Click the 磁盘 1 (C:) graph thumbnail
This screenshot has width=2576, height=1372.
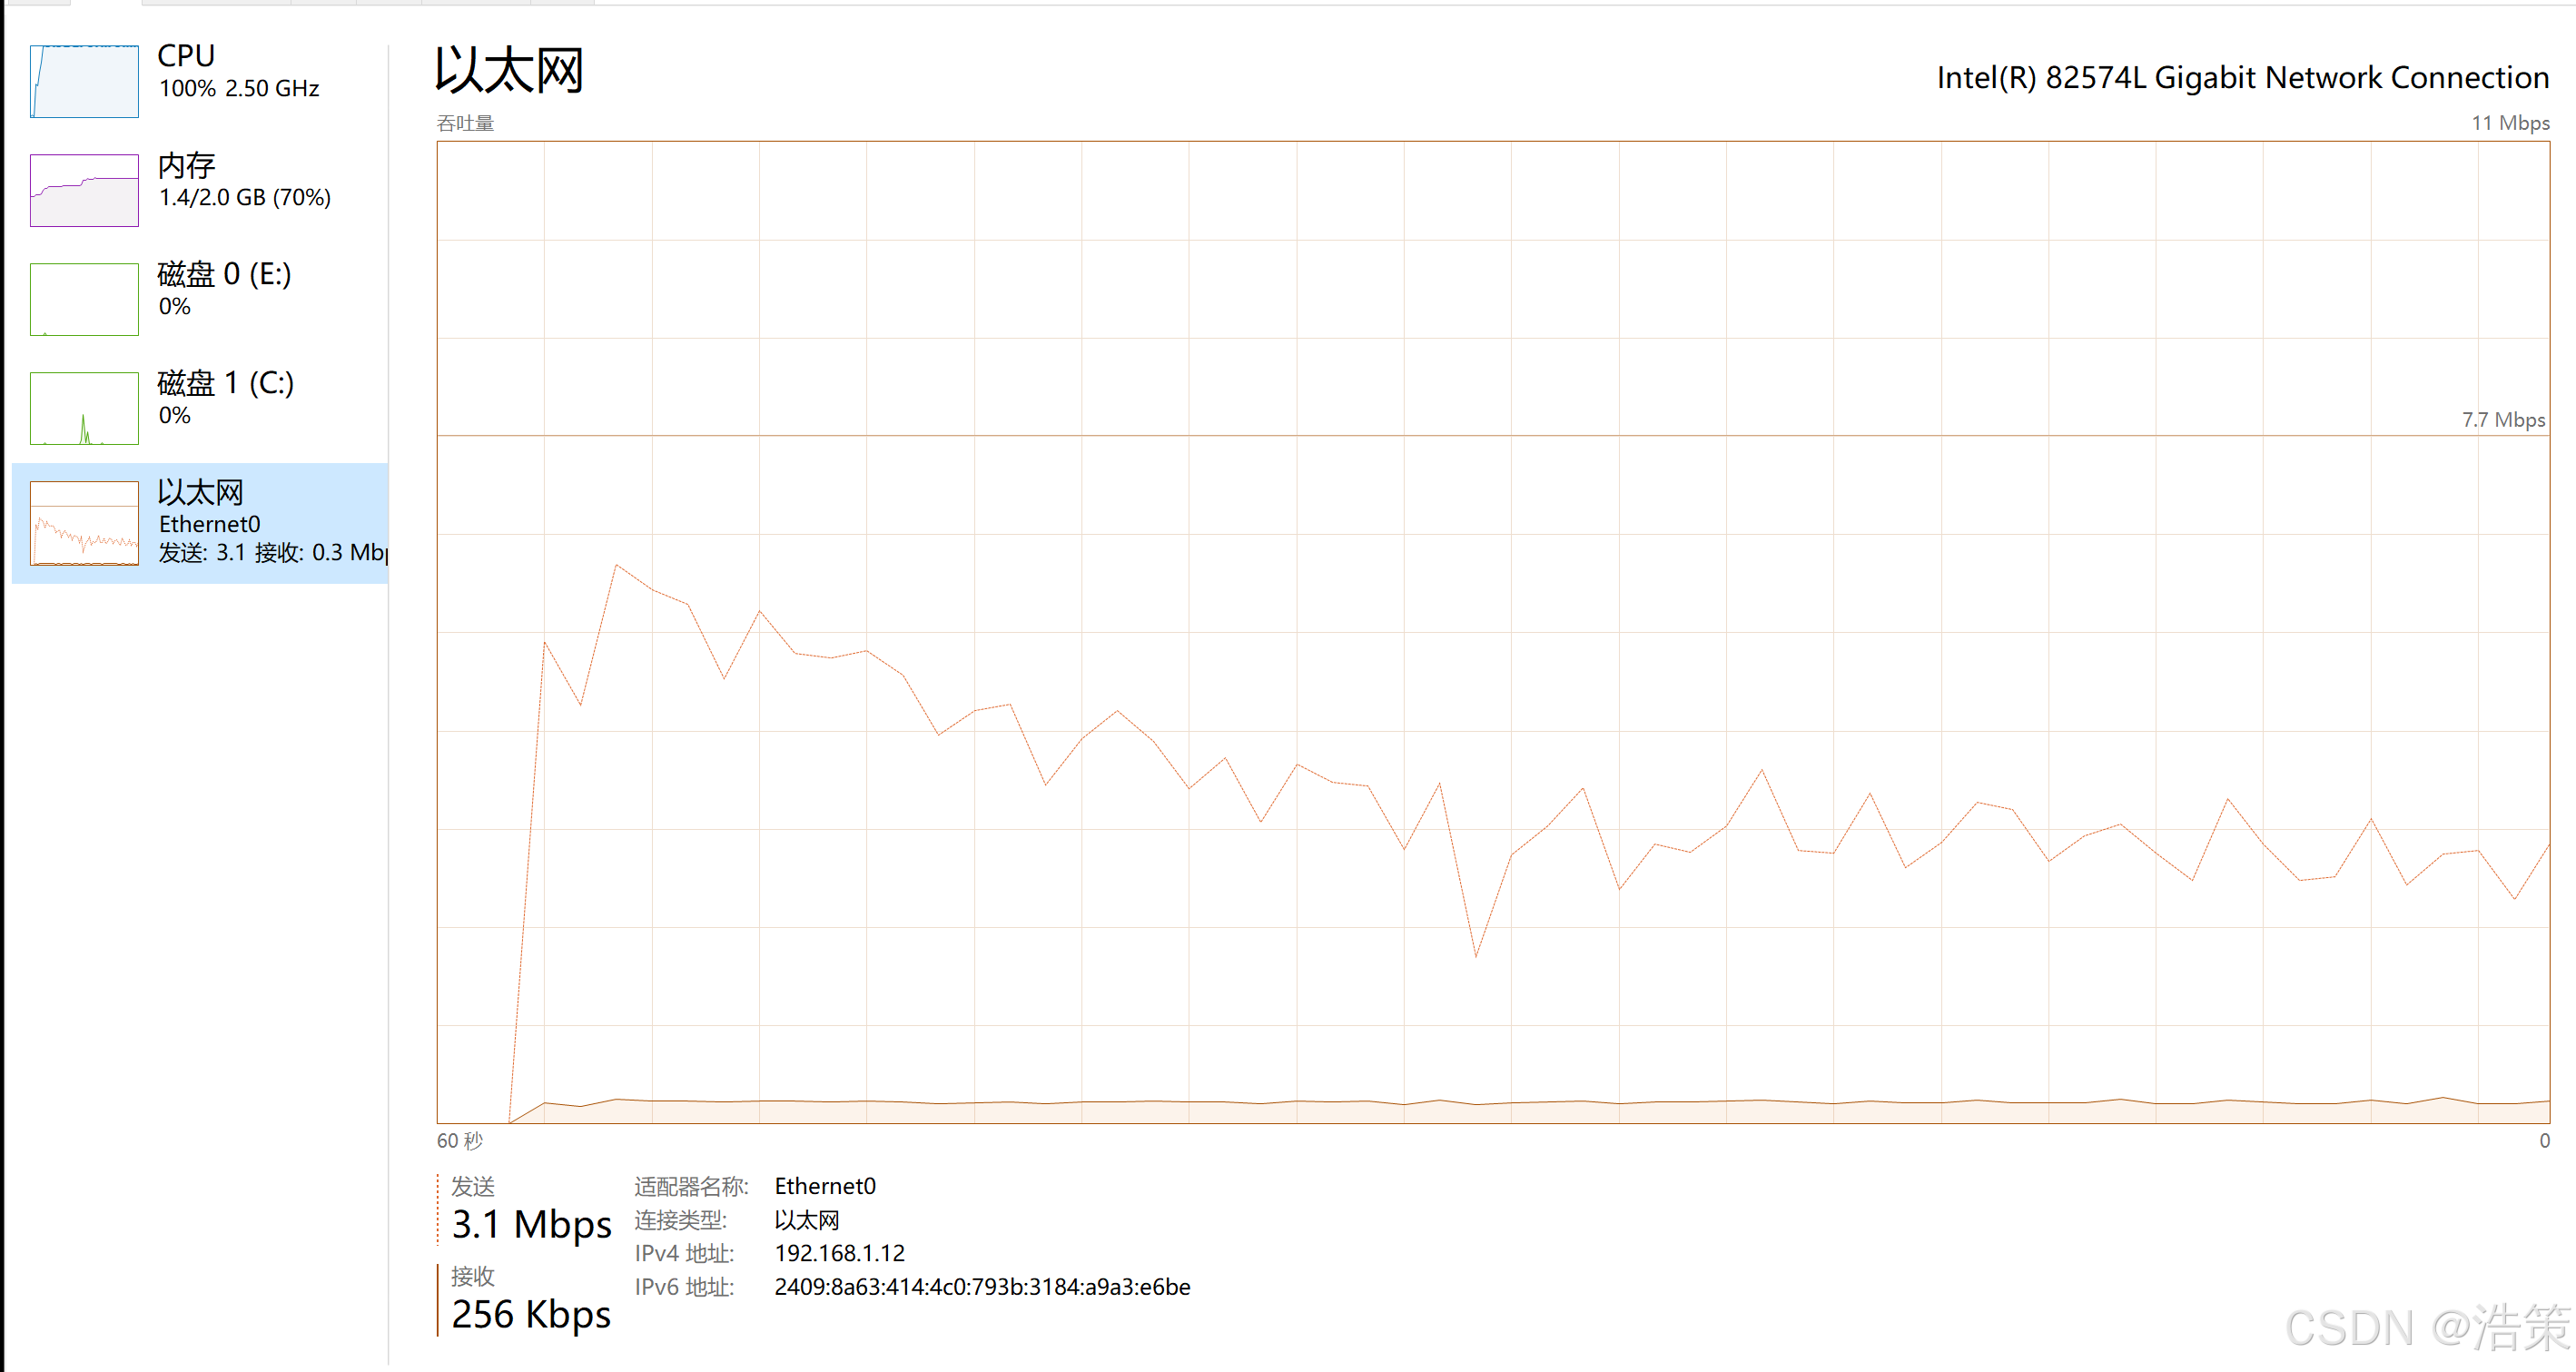84,408
